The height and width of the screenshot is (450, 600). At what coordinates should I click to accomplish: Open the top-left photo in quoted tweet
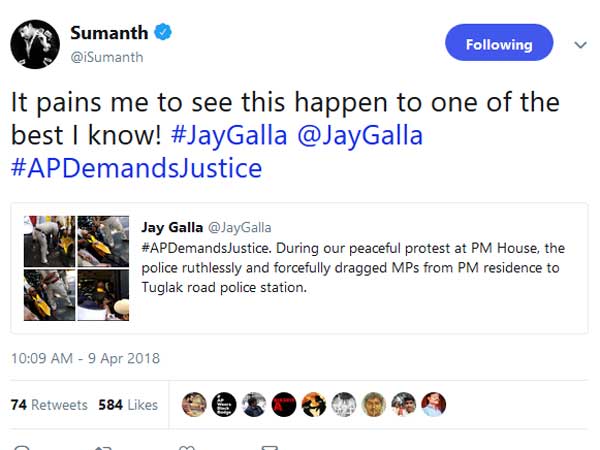coord(49,240)
